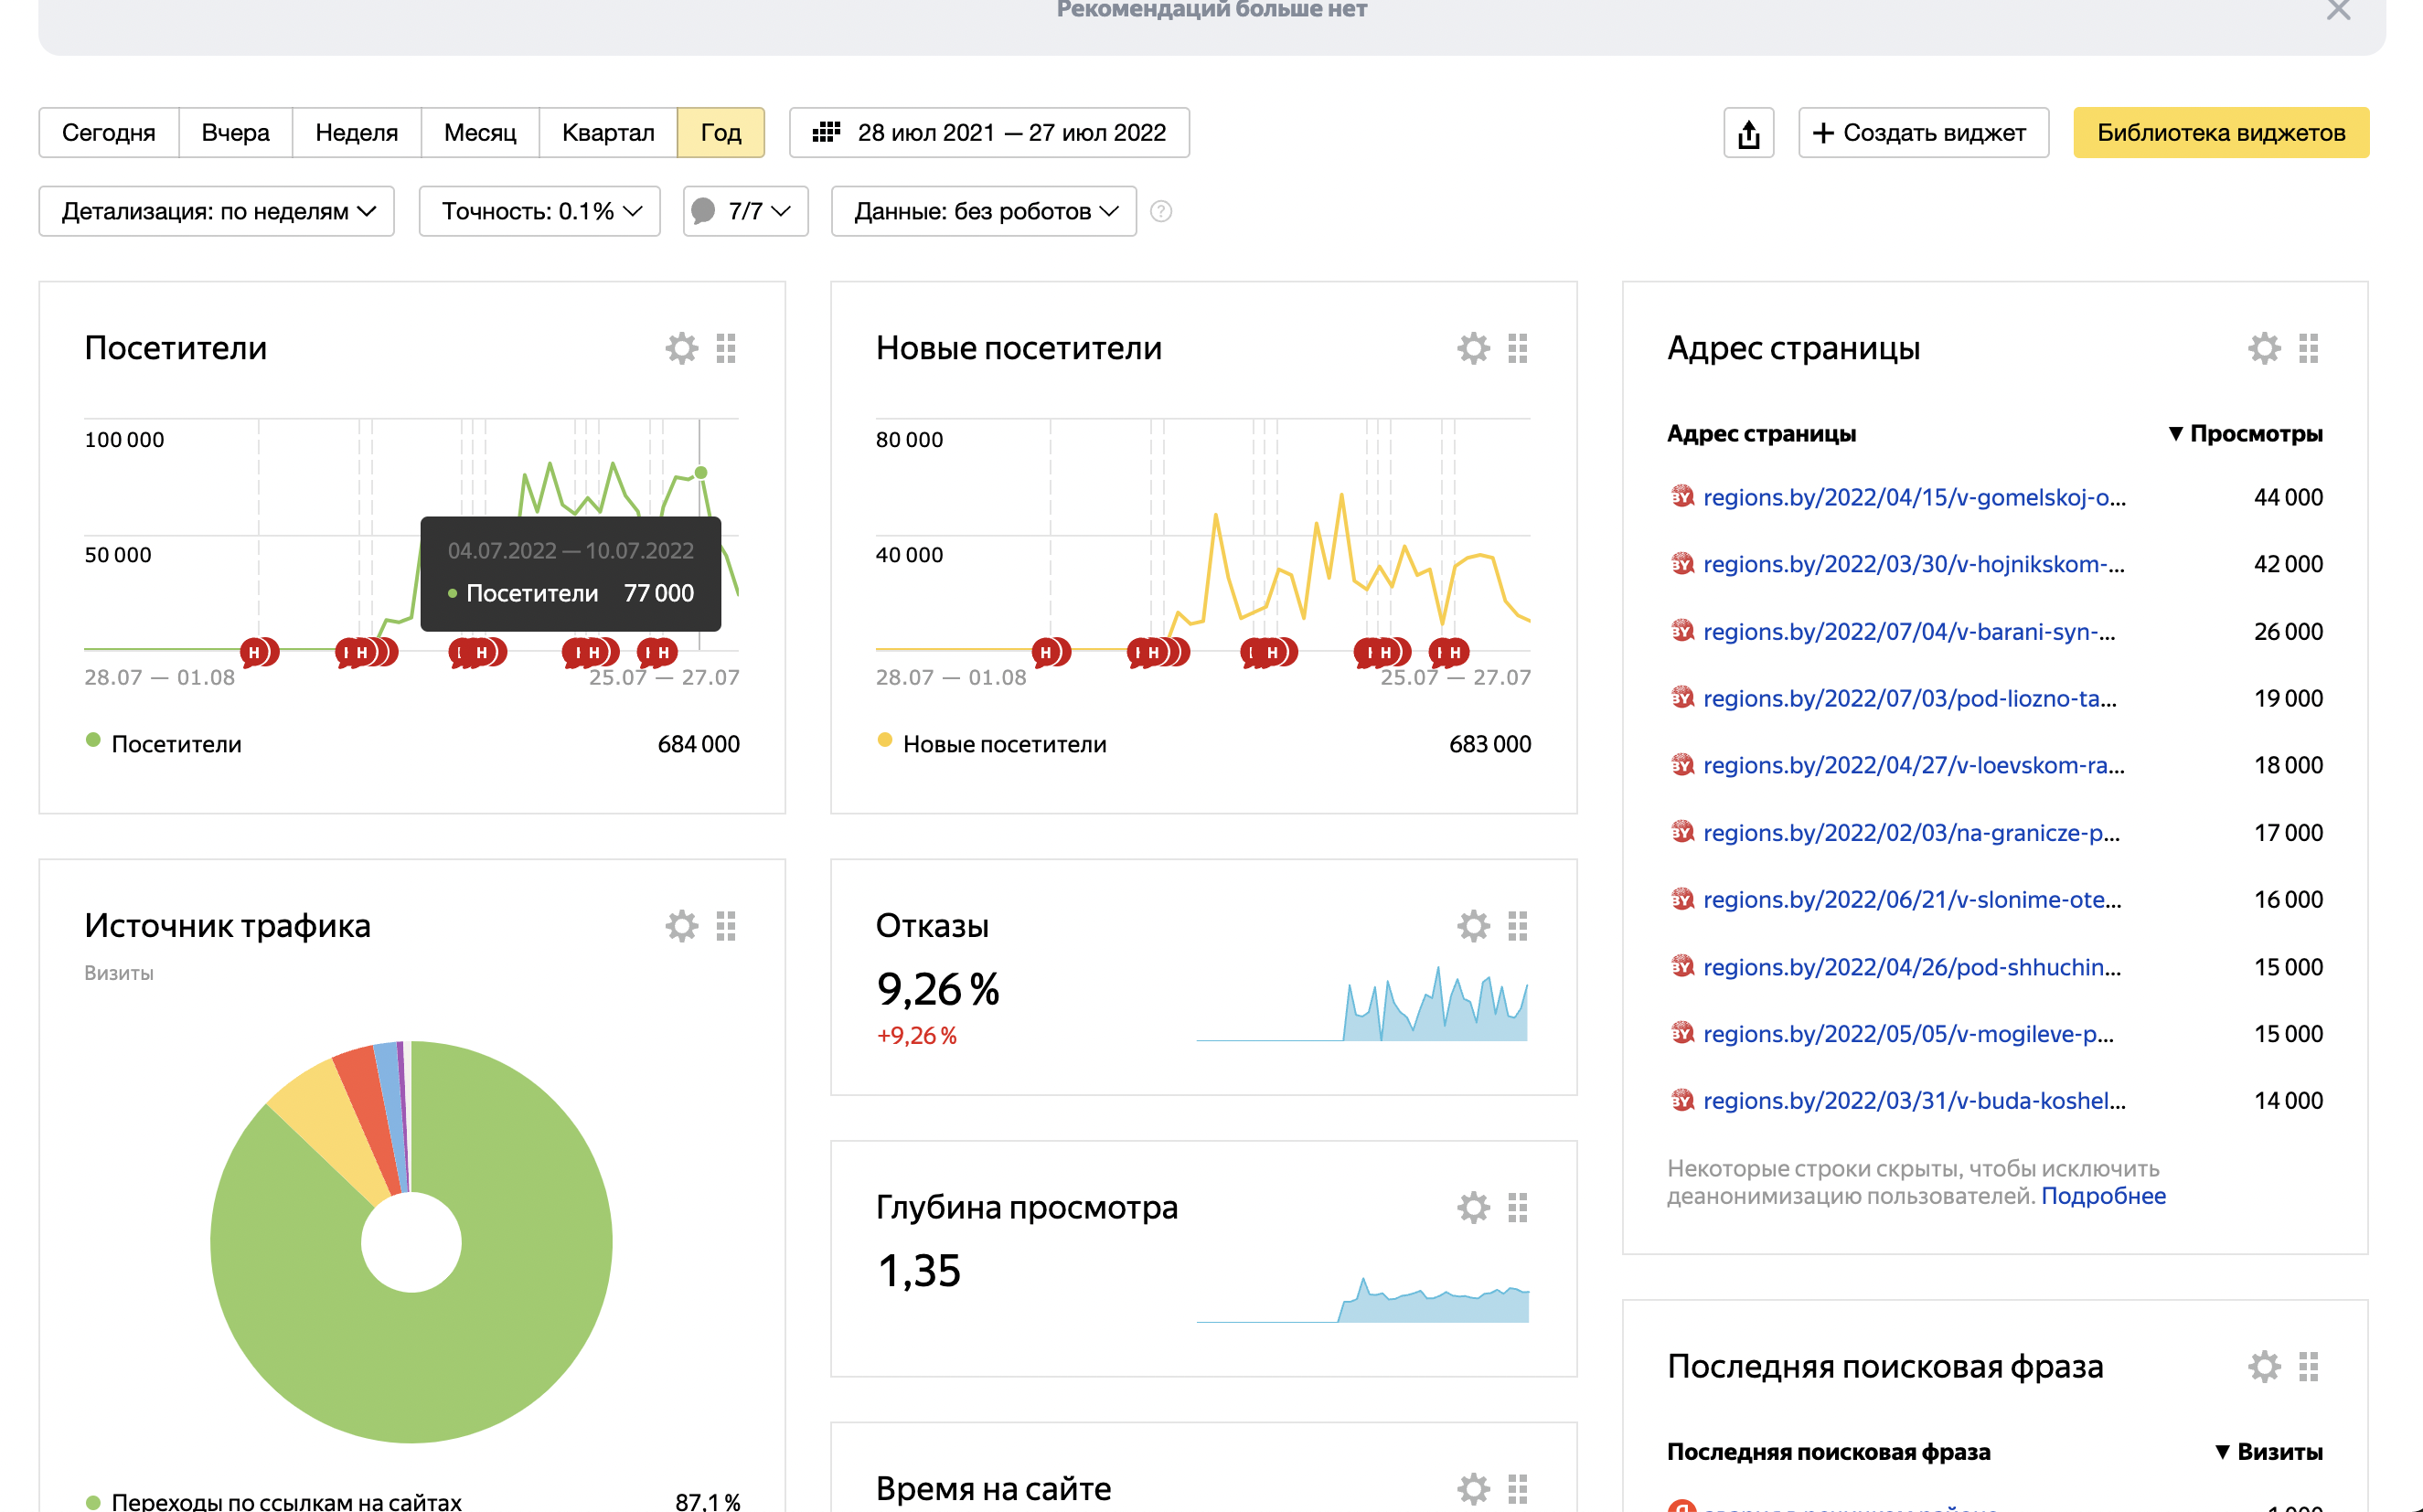
Task: Click drag handle of Источник трафика widget
Action: coord(726,926)
